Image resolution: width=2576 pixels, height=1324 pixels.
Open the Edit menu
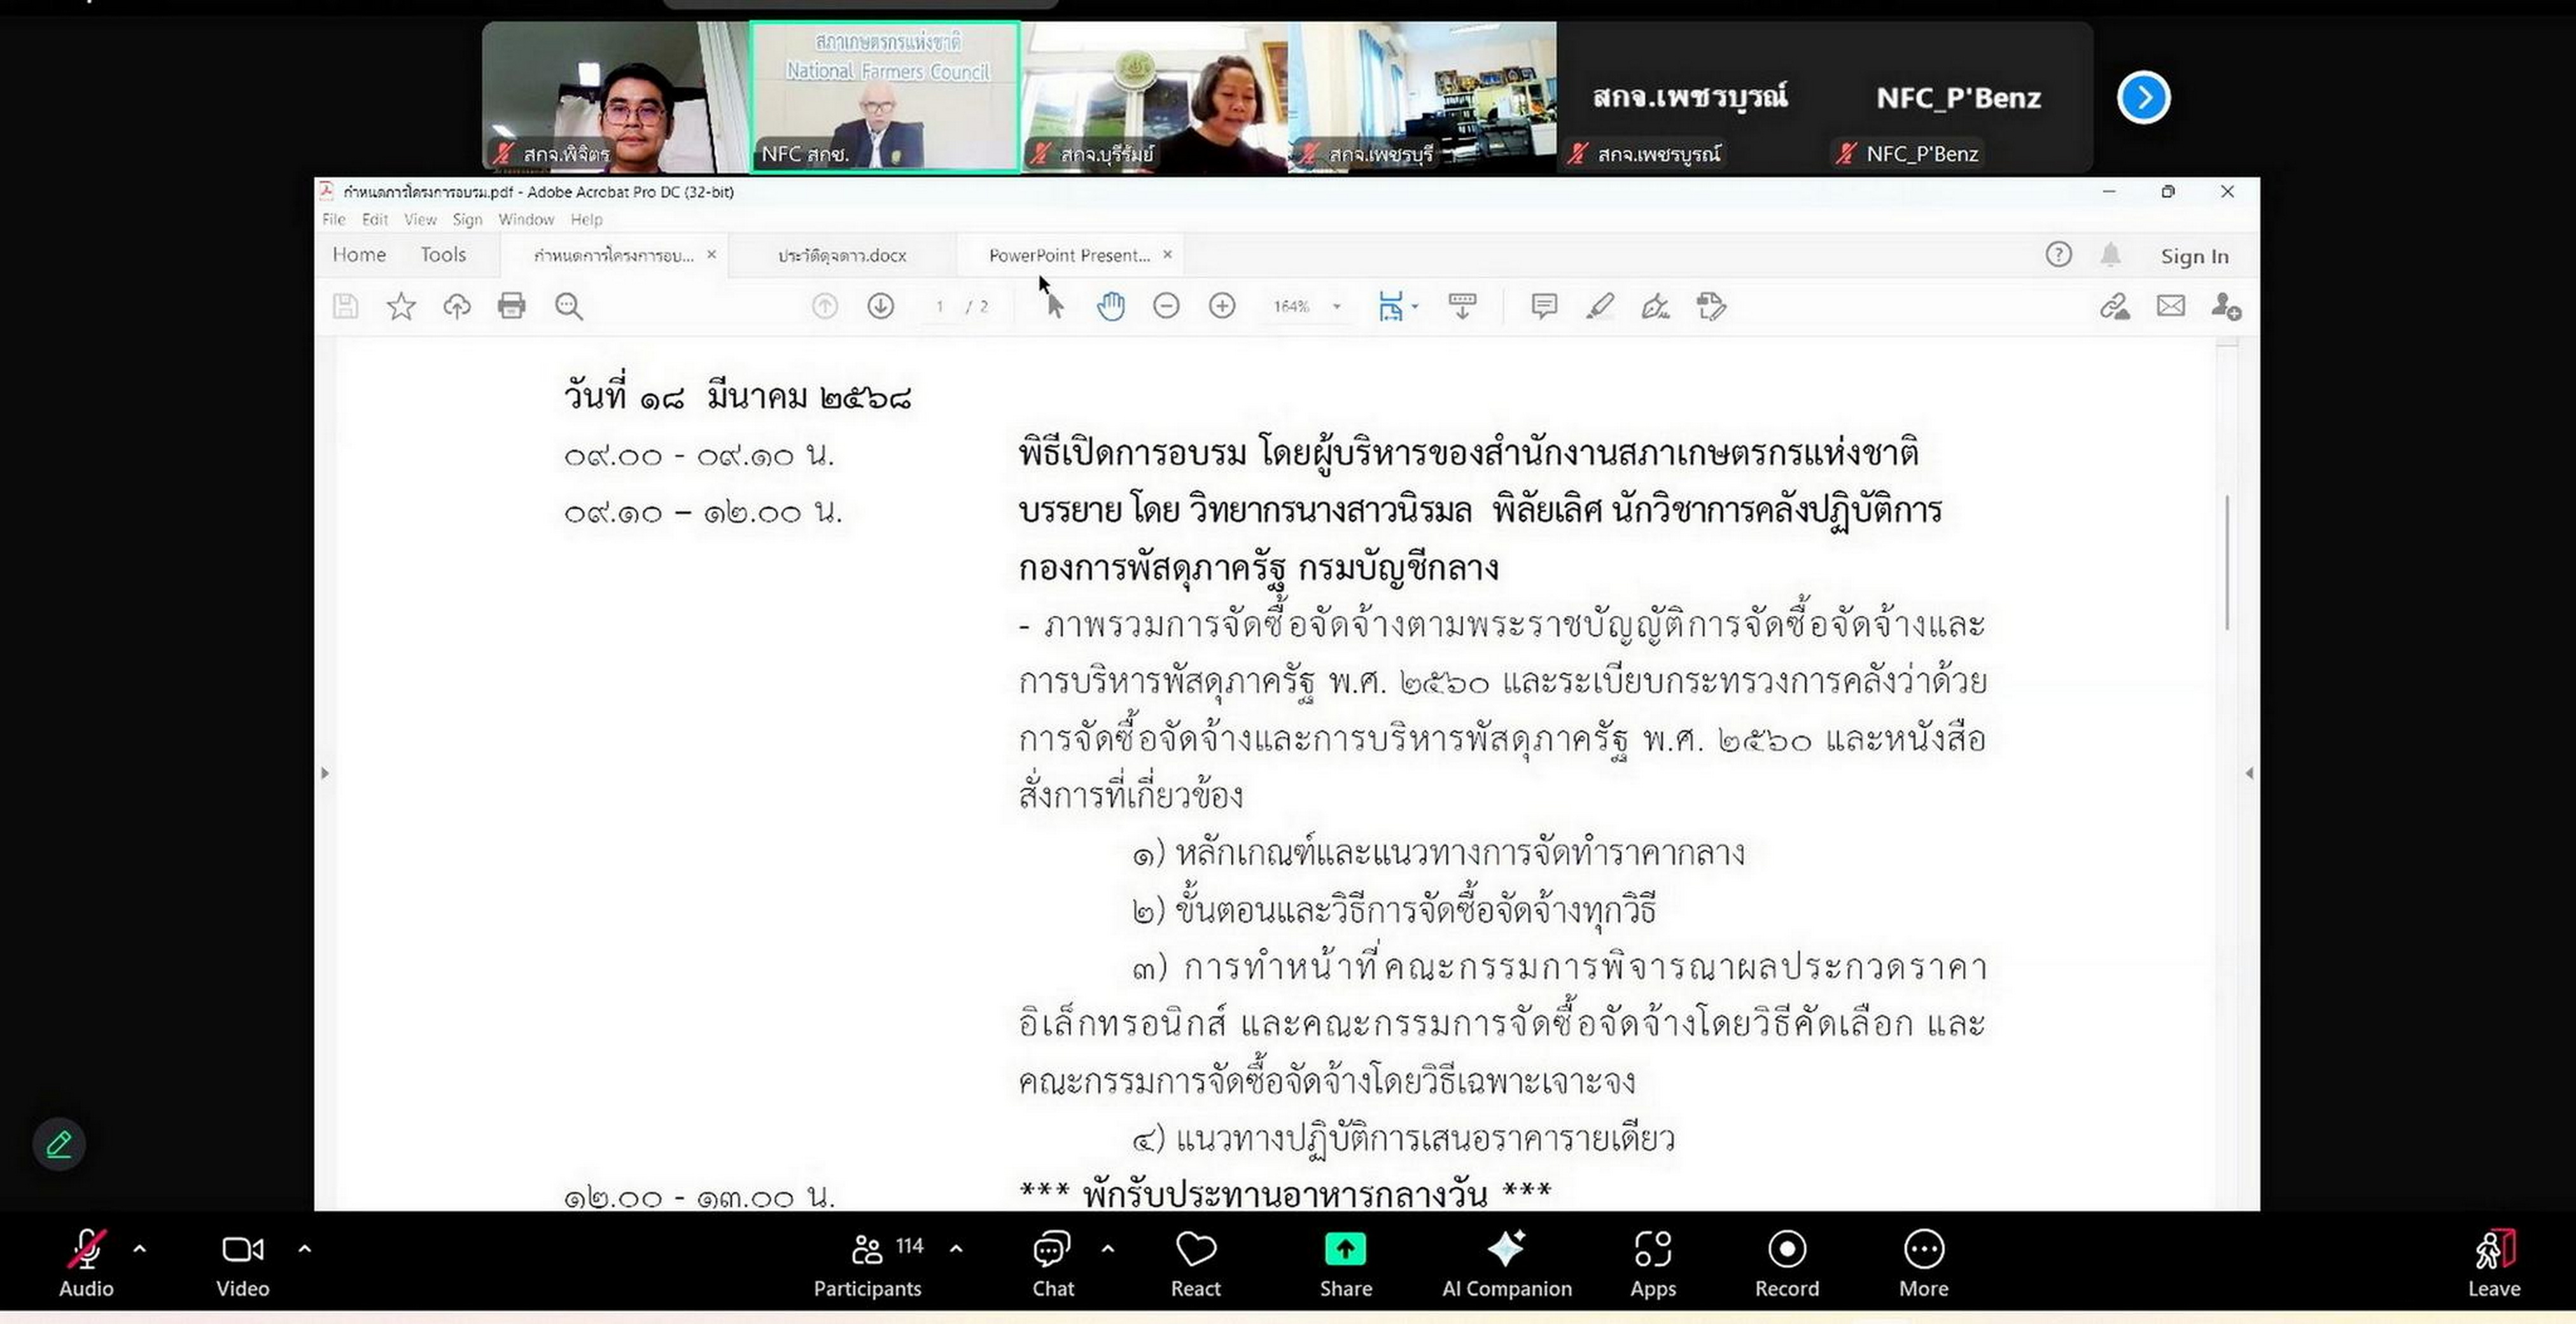[x=375, y=219]
